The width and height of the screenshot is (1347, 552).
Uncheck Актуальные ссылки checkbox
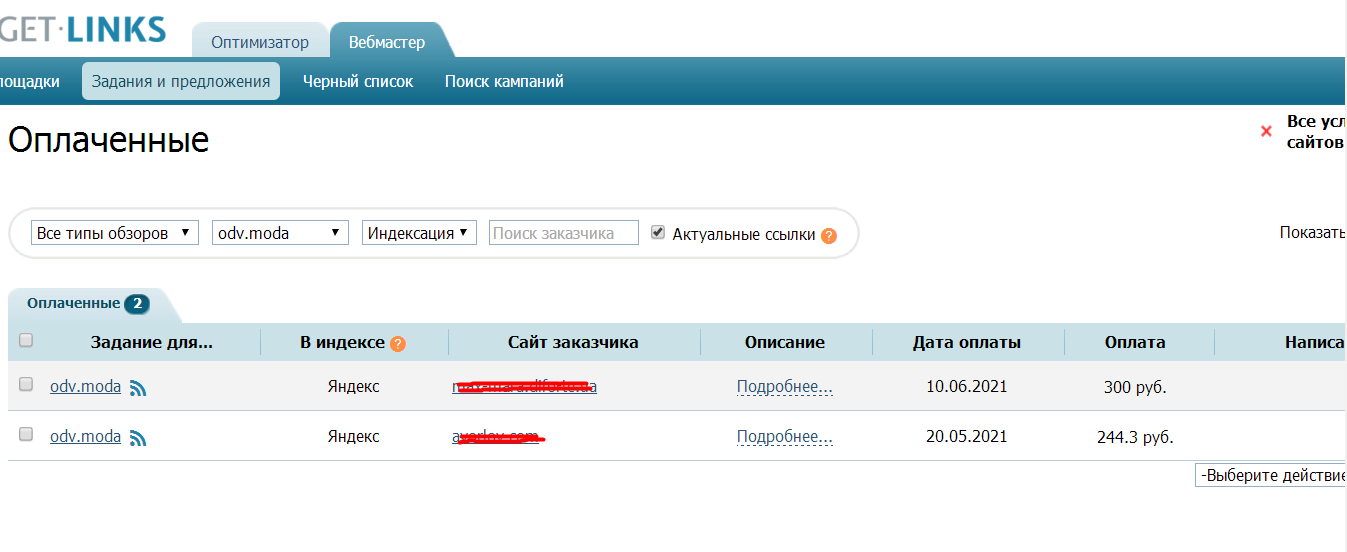(657, 232)
